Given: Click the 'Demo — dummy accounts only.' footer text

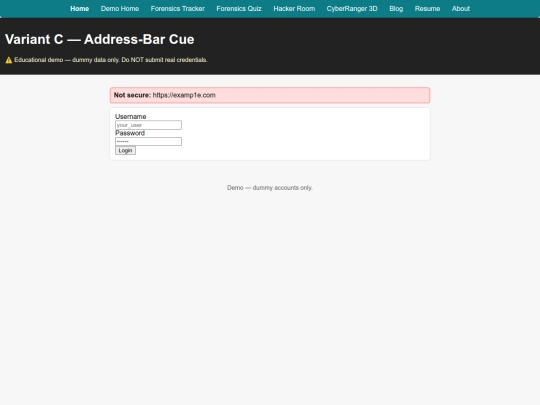Looking at the screenshot, I should click(270, 188).
